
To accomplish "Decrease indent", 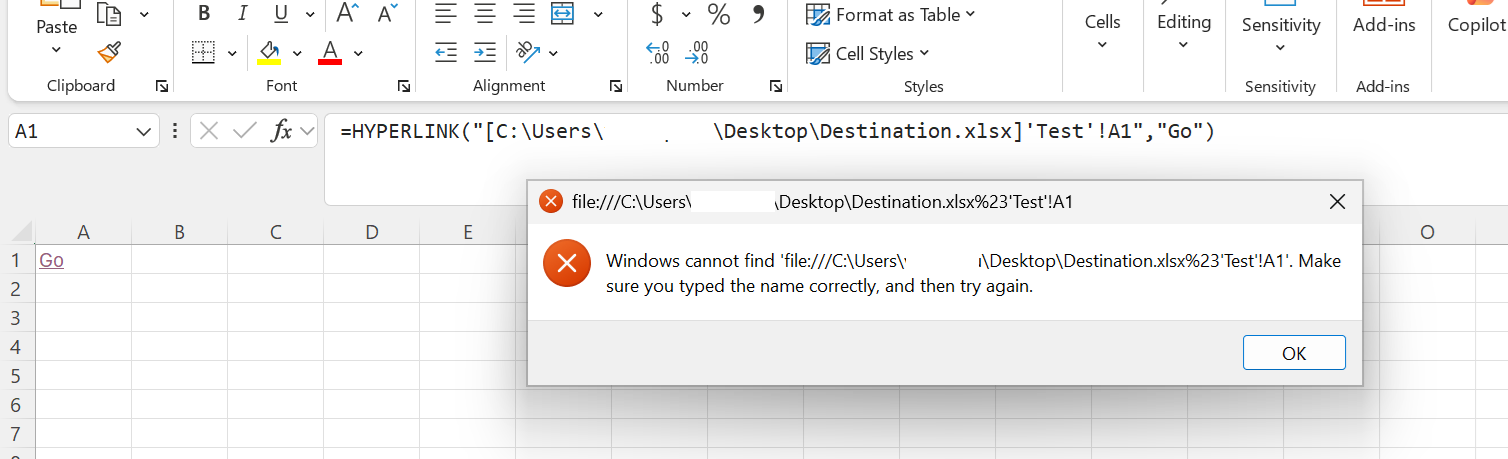I will pyautogui.click(x=446, y=52).
